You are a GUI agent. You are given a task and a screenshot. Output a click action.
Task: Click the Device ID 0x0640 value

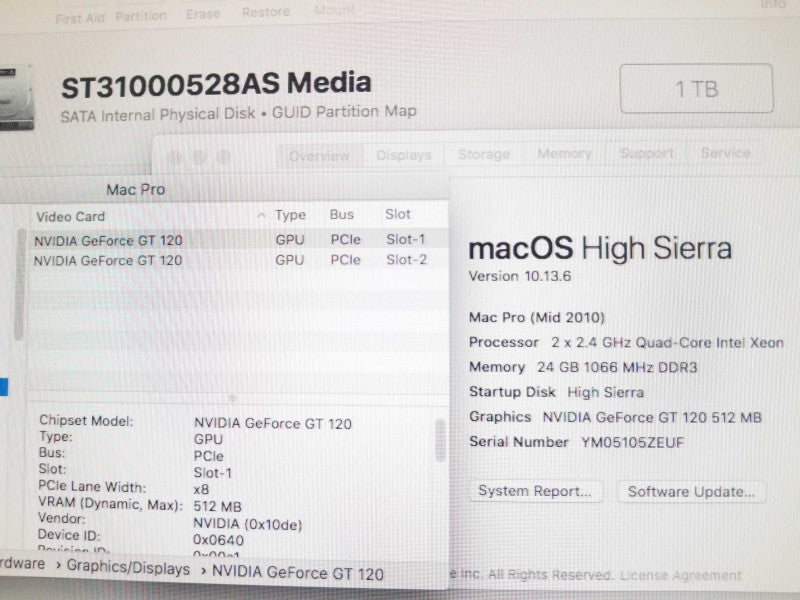[x=218, y=540]
